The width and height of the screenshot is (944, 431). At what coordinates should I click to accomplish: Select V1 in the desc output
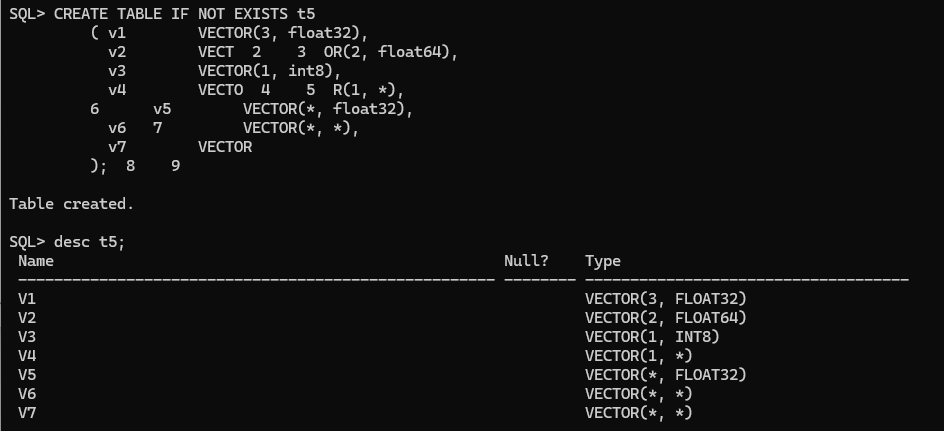coord(27,299)
